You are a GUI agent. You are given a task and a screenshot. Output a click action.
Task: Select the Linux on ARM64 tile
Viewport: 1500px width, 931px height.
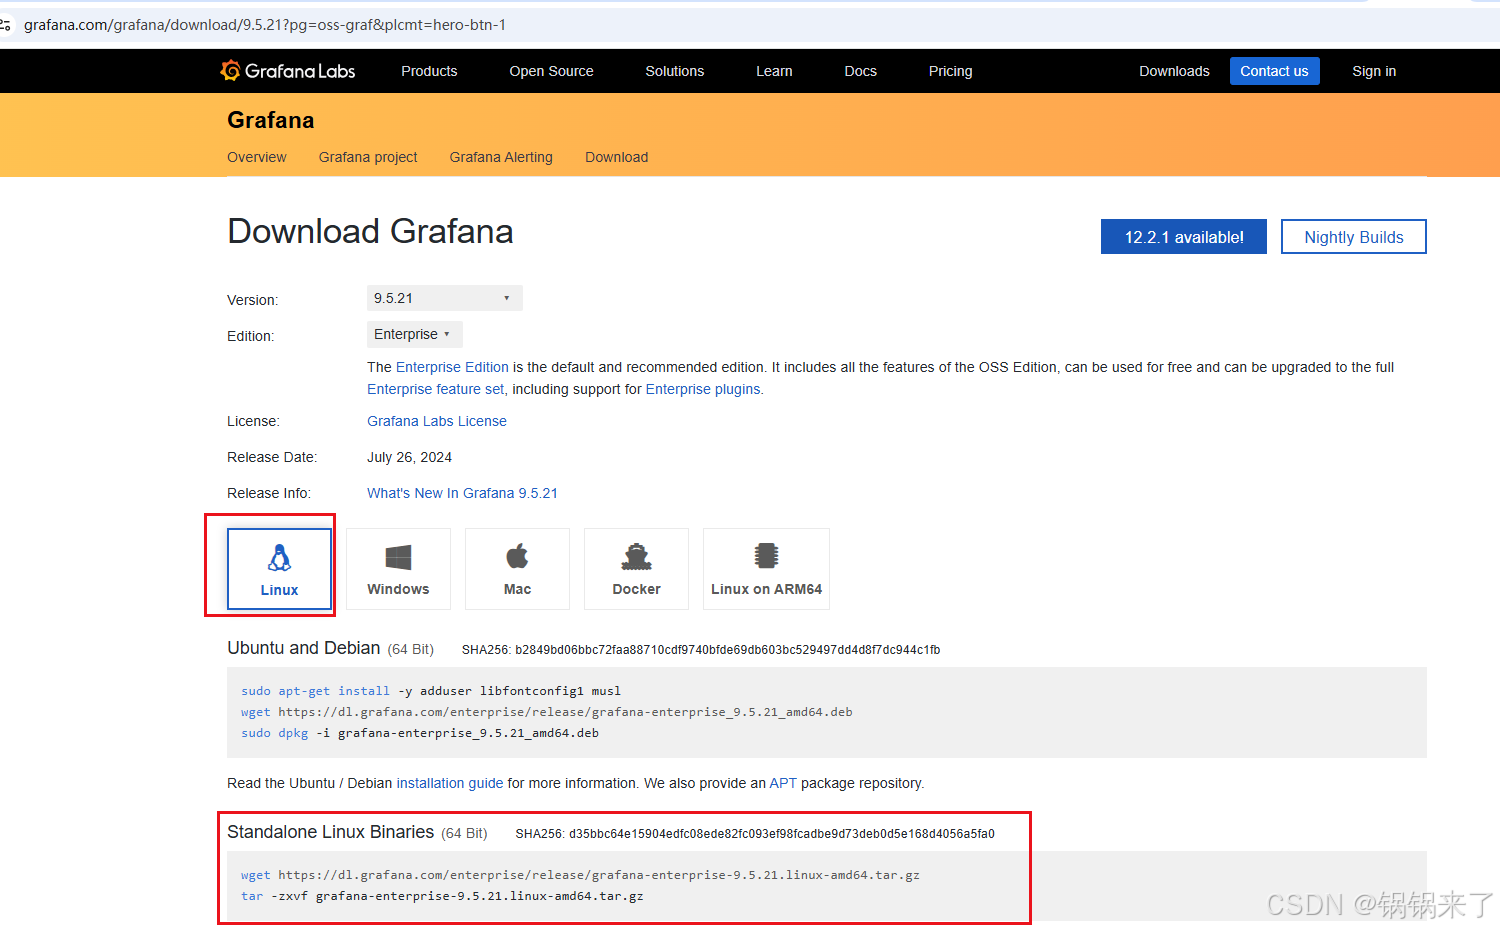point(766,569)
